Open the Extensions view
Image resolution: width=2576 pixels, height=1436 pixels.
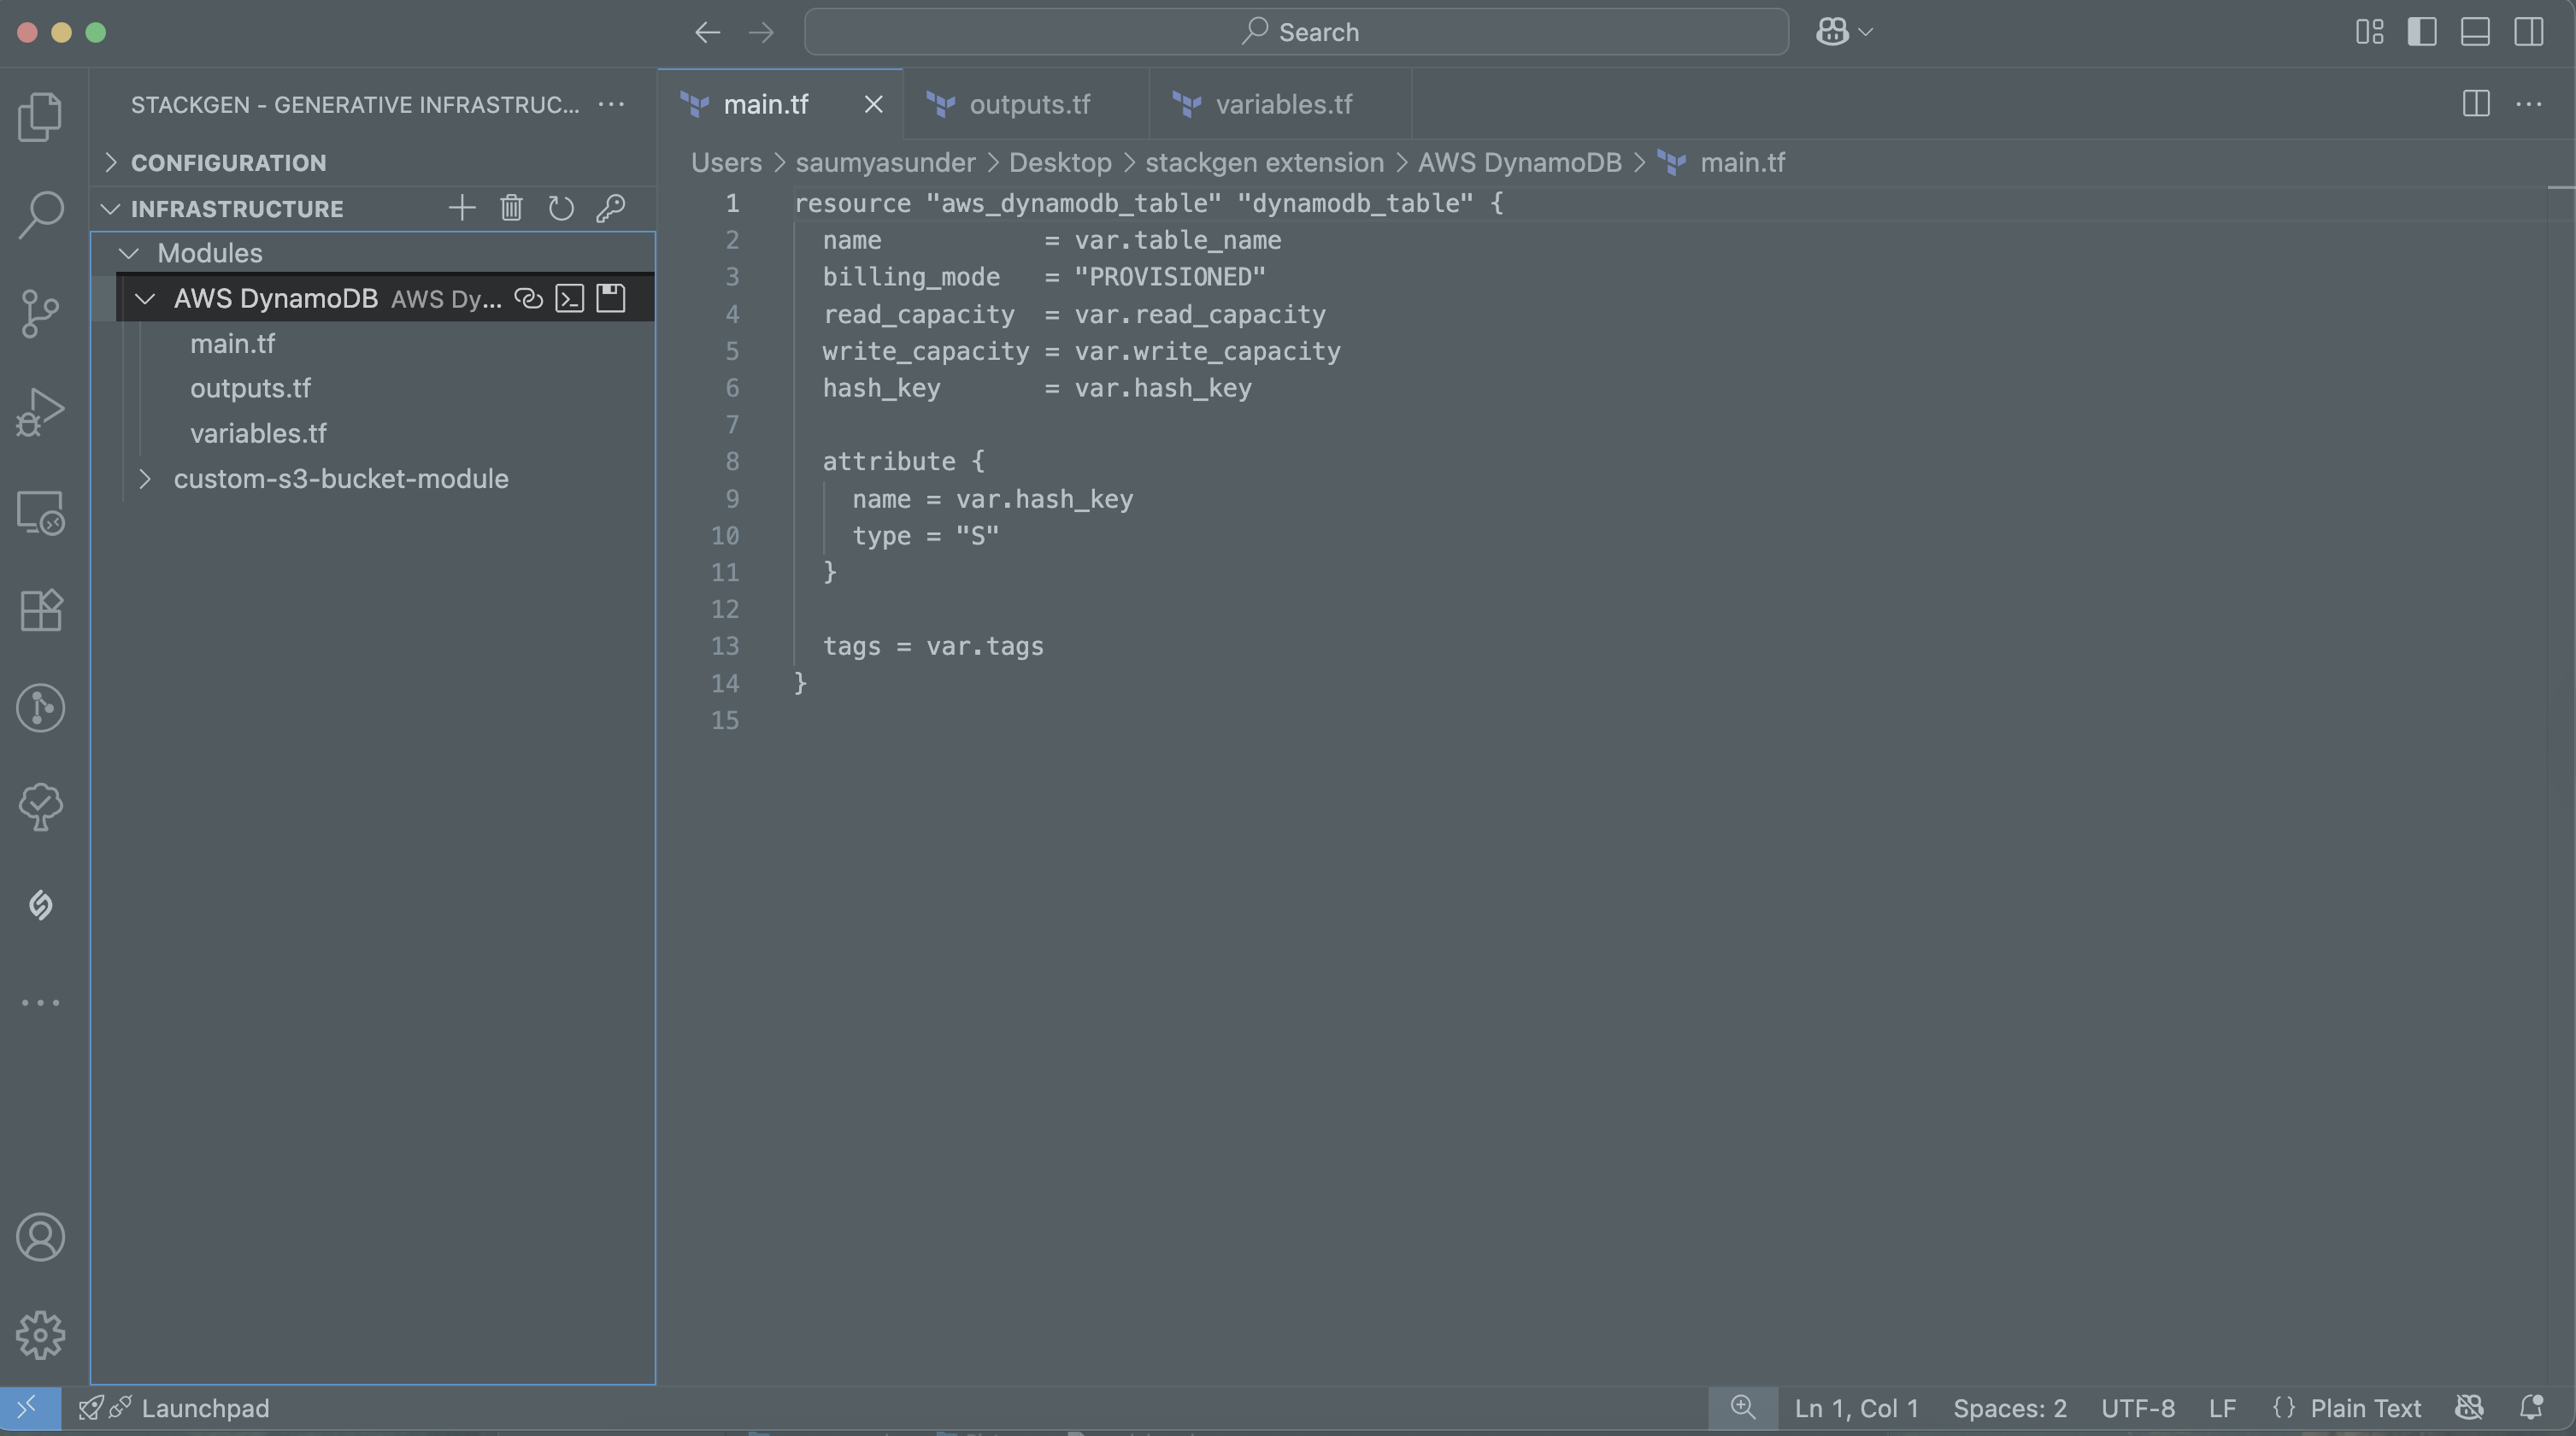(40, 609)
